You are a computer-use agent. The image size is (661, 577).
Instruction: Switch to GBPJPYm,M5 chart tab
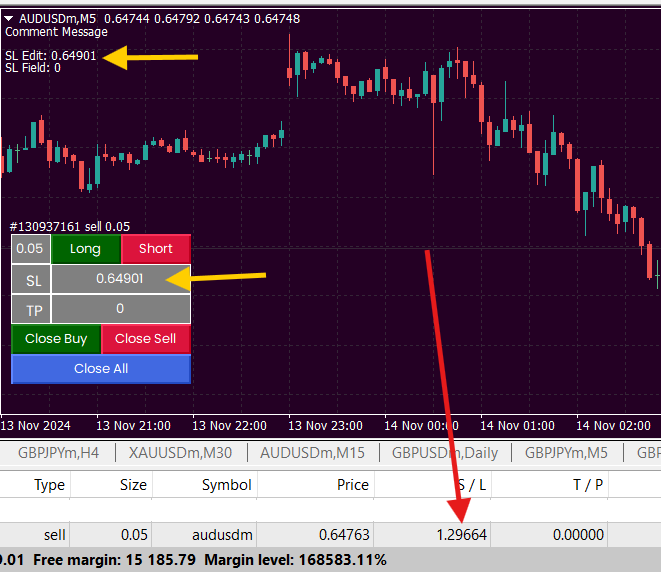coord(566,453)
